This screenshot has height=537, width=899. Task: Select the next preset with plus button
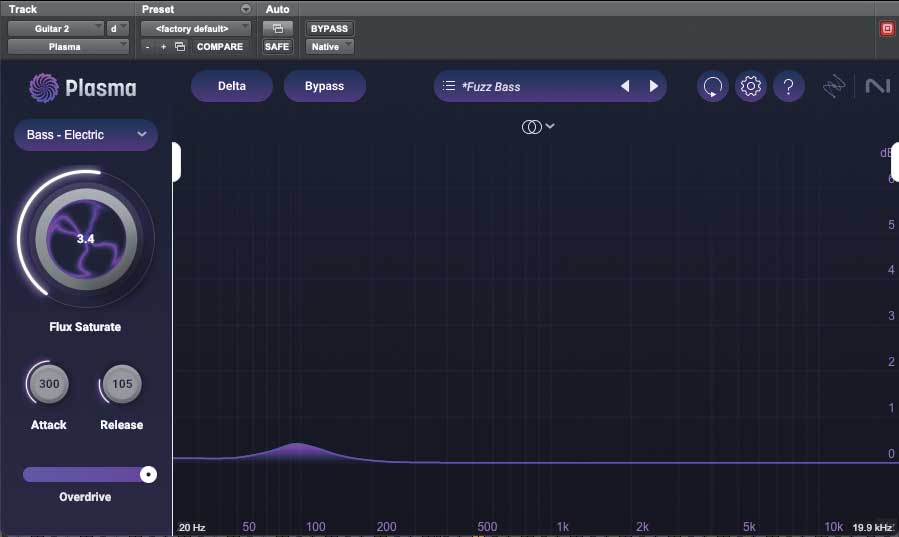(163, 46)
